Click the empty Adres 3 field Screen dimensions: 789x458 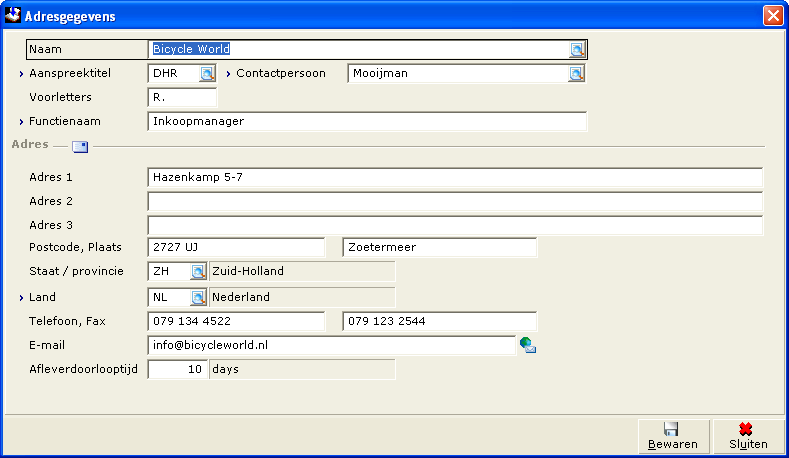pyautogui.click(x=455, y=225)
